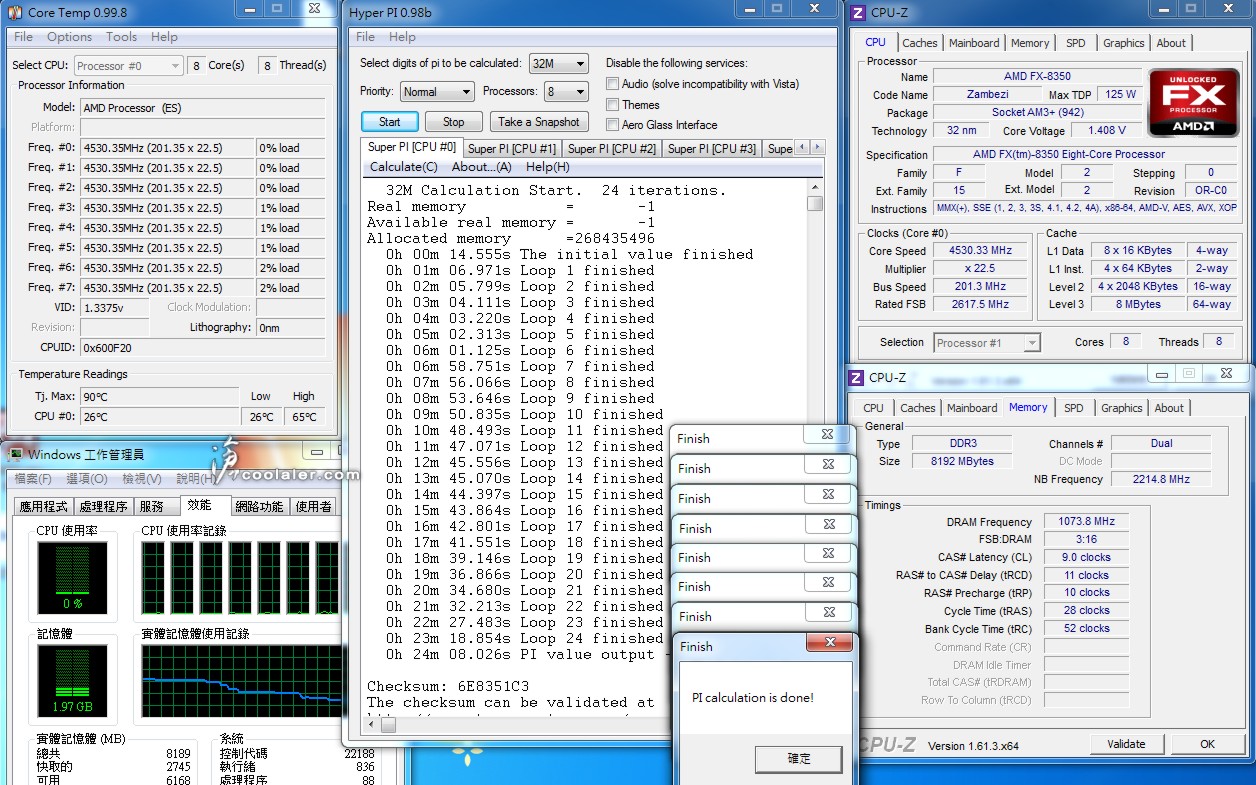Open Task Manager 選項 menu

(87, 479)
